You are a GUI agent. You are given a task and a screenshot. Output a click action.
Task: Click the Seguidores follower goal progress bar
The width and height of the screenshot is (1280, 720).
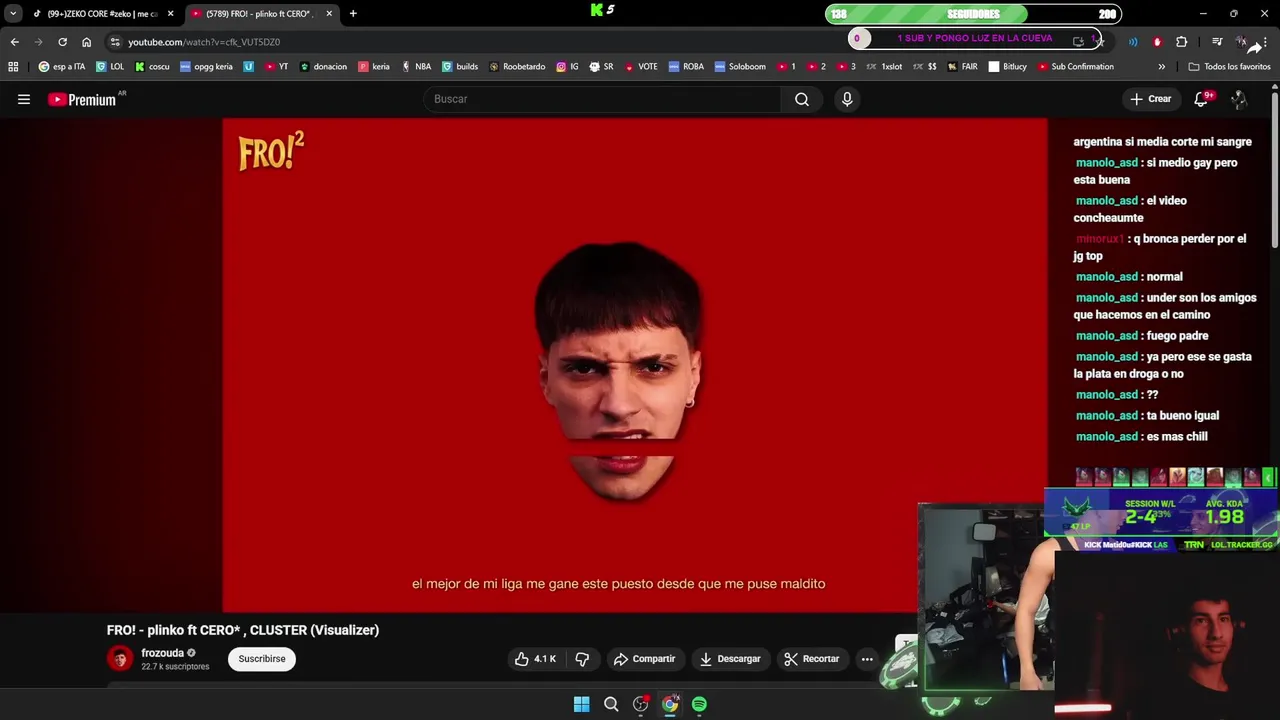973,14
